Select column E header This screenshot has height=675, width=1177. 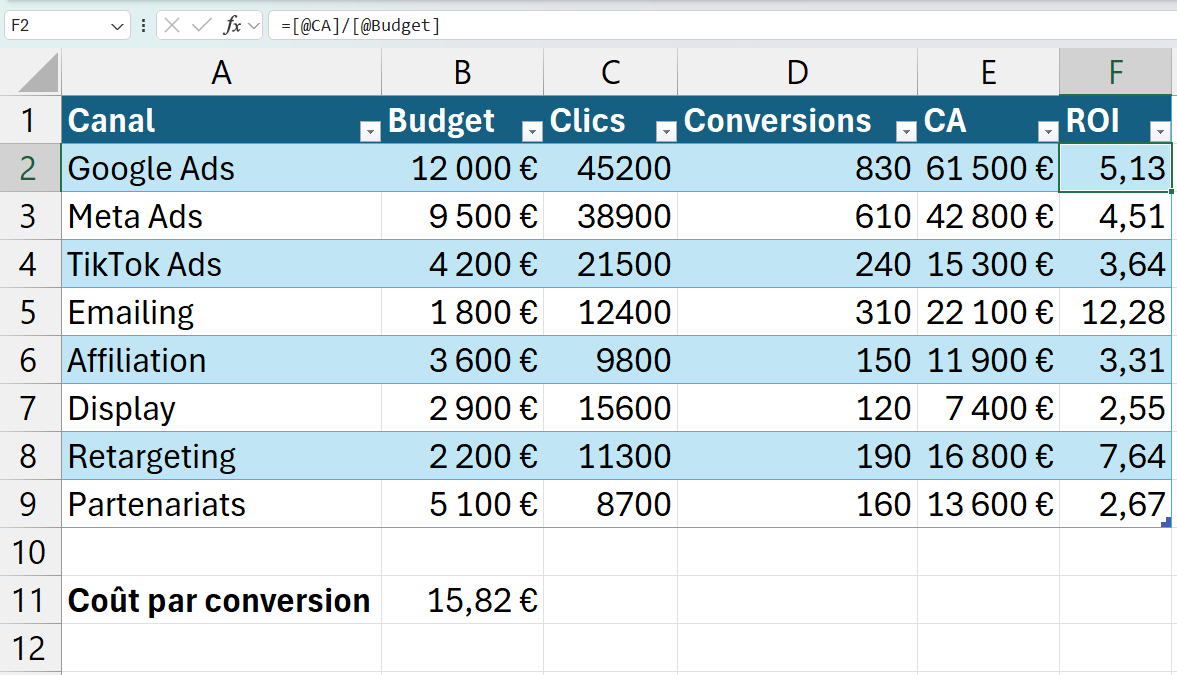pos(989,73)
